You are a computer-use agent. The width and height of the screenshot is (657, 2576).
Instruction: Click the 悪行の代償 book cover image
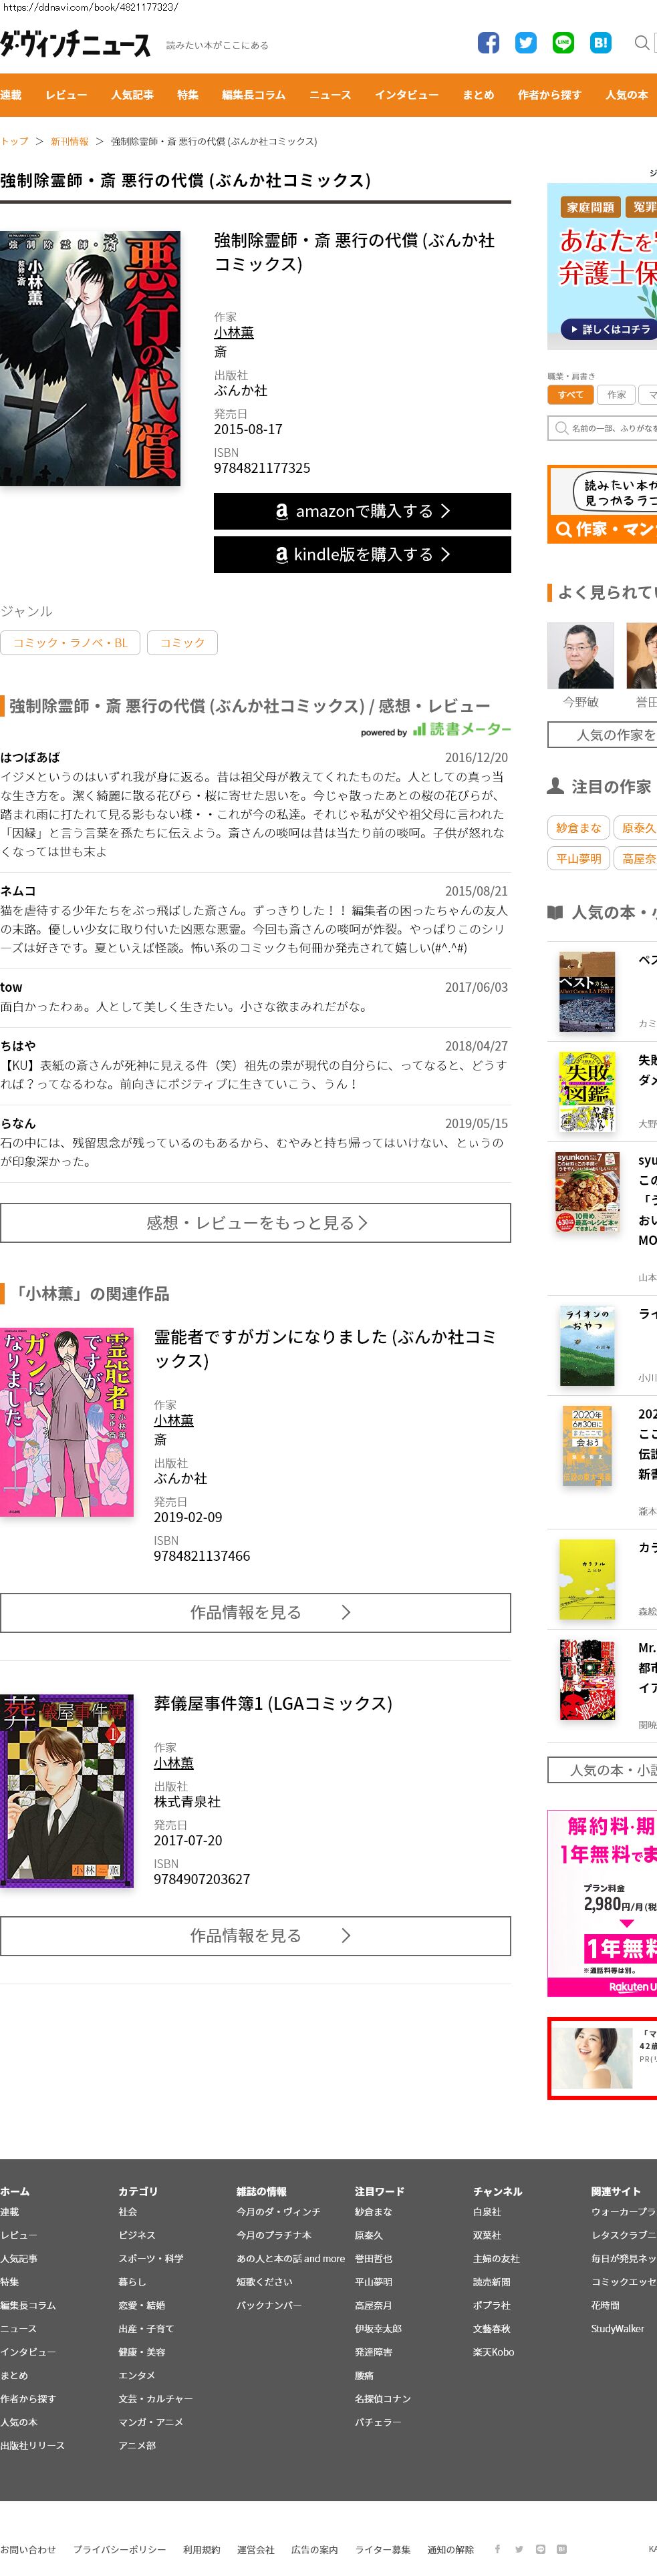point(90,358)
